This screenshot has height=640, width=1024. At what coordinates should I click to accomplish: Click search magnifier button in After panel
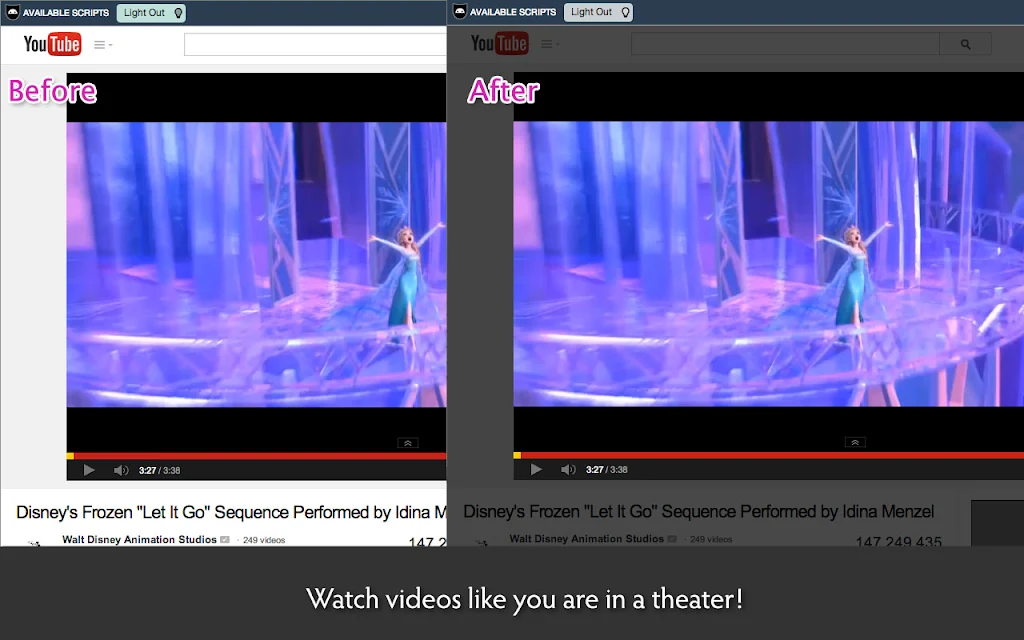point(965,44)
